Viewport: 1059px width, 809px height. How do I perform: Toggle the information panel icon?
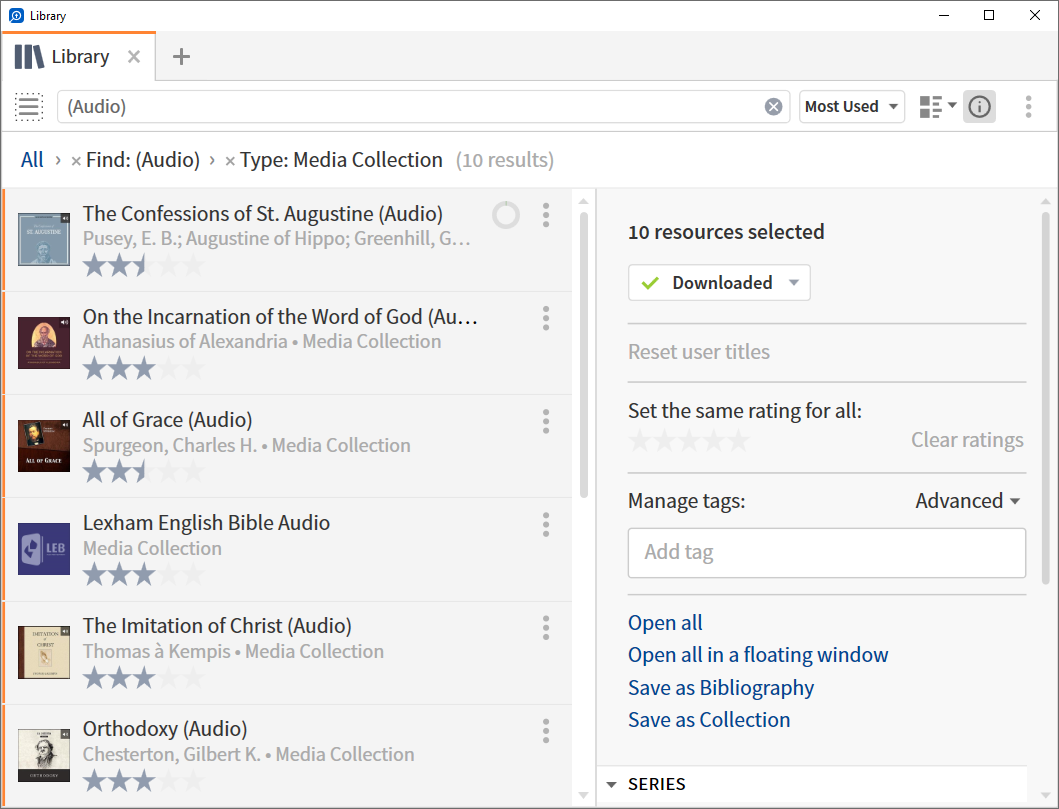(979, 107)
